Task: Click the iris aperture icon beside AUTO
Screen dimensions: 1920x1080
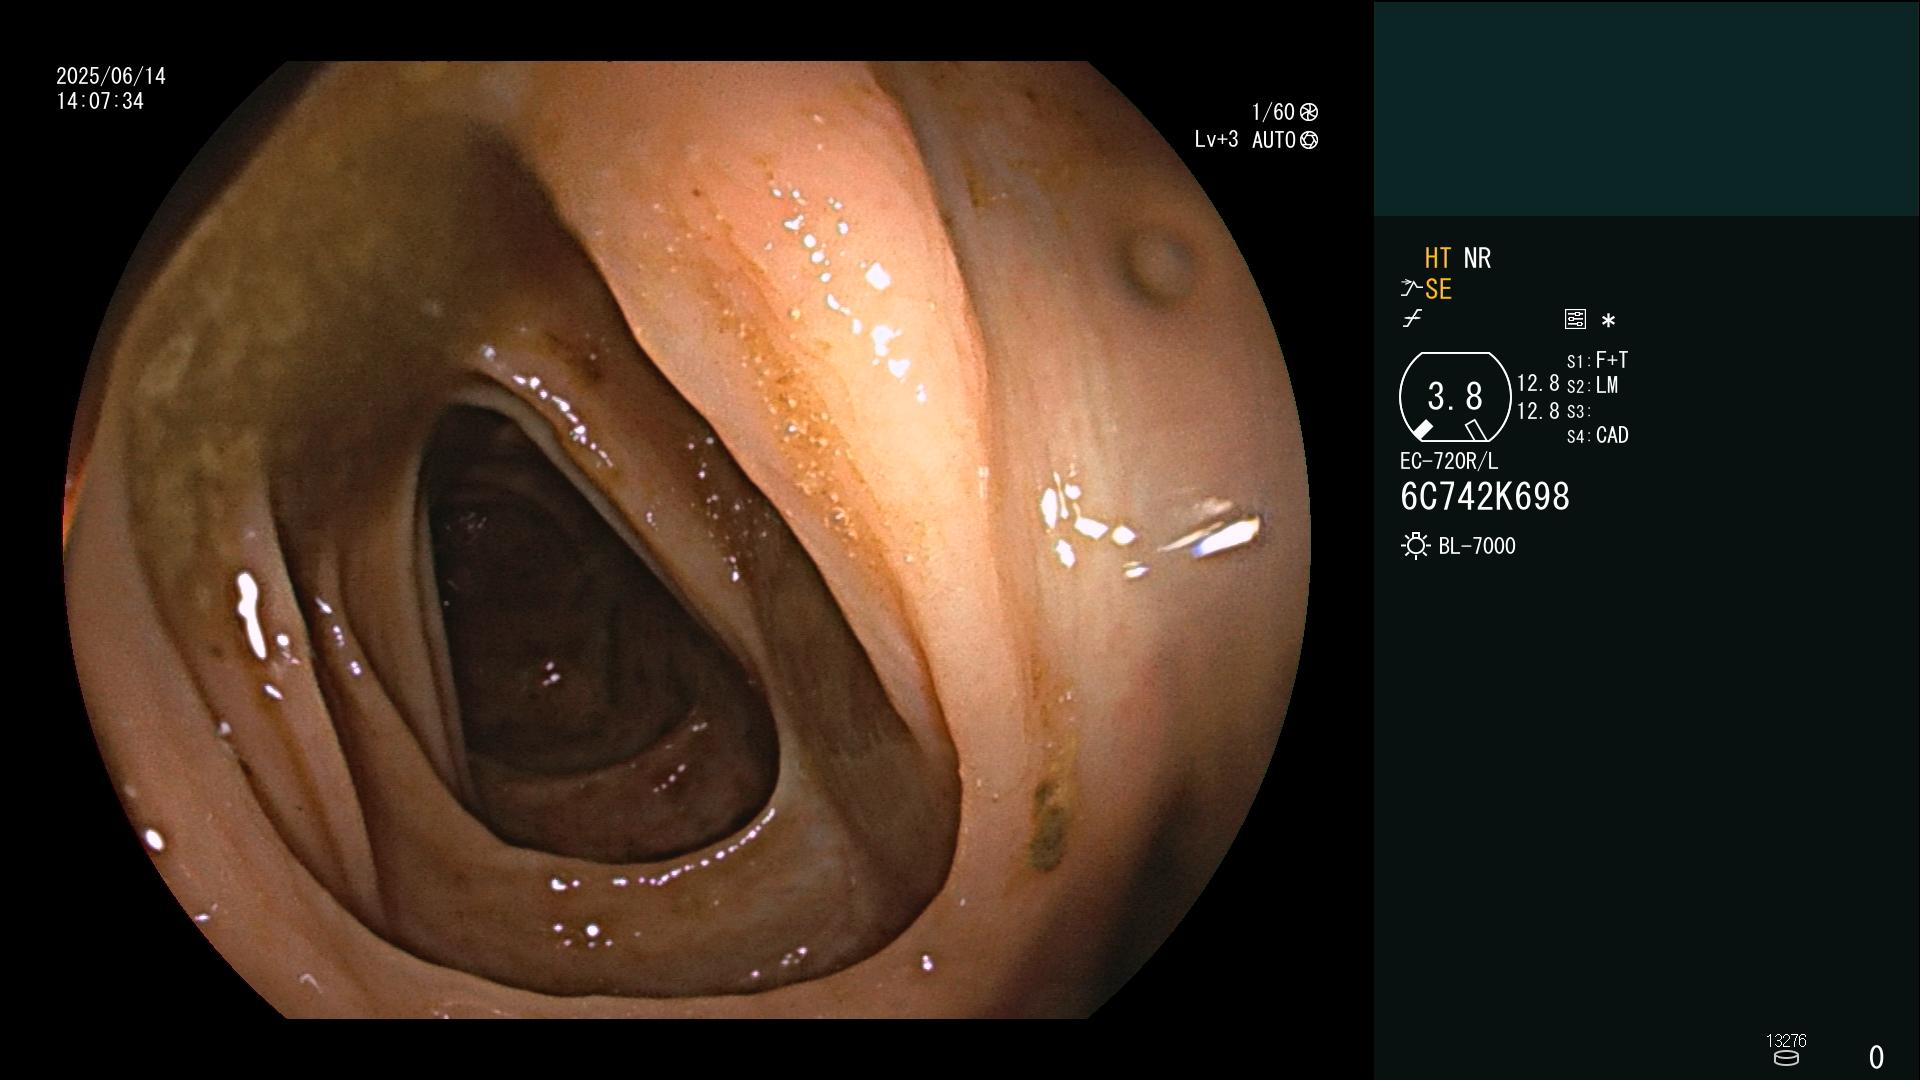Action: pos(1309,141)
